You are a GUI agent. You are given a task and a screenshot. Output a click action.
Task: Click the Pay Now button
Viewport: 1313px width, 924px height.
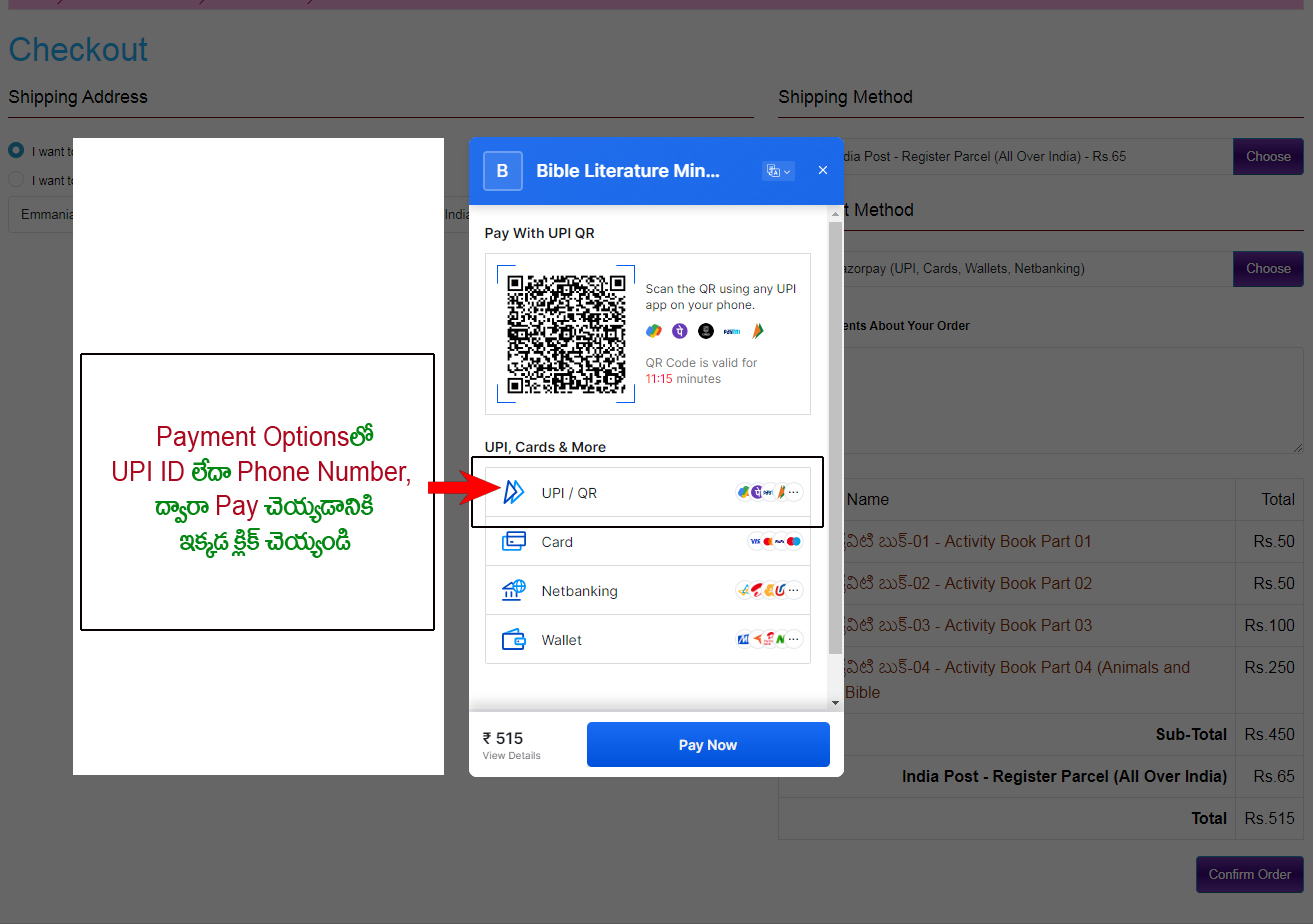coord(708,745)
